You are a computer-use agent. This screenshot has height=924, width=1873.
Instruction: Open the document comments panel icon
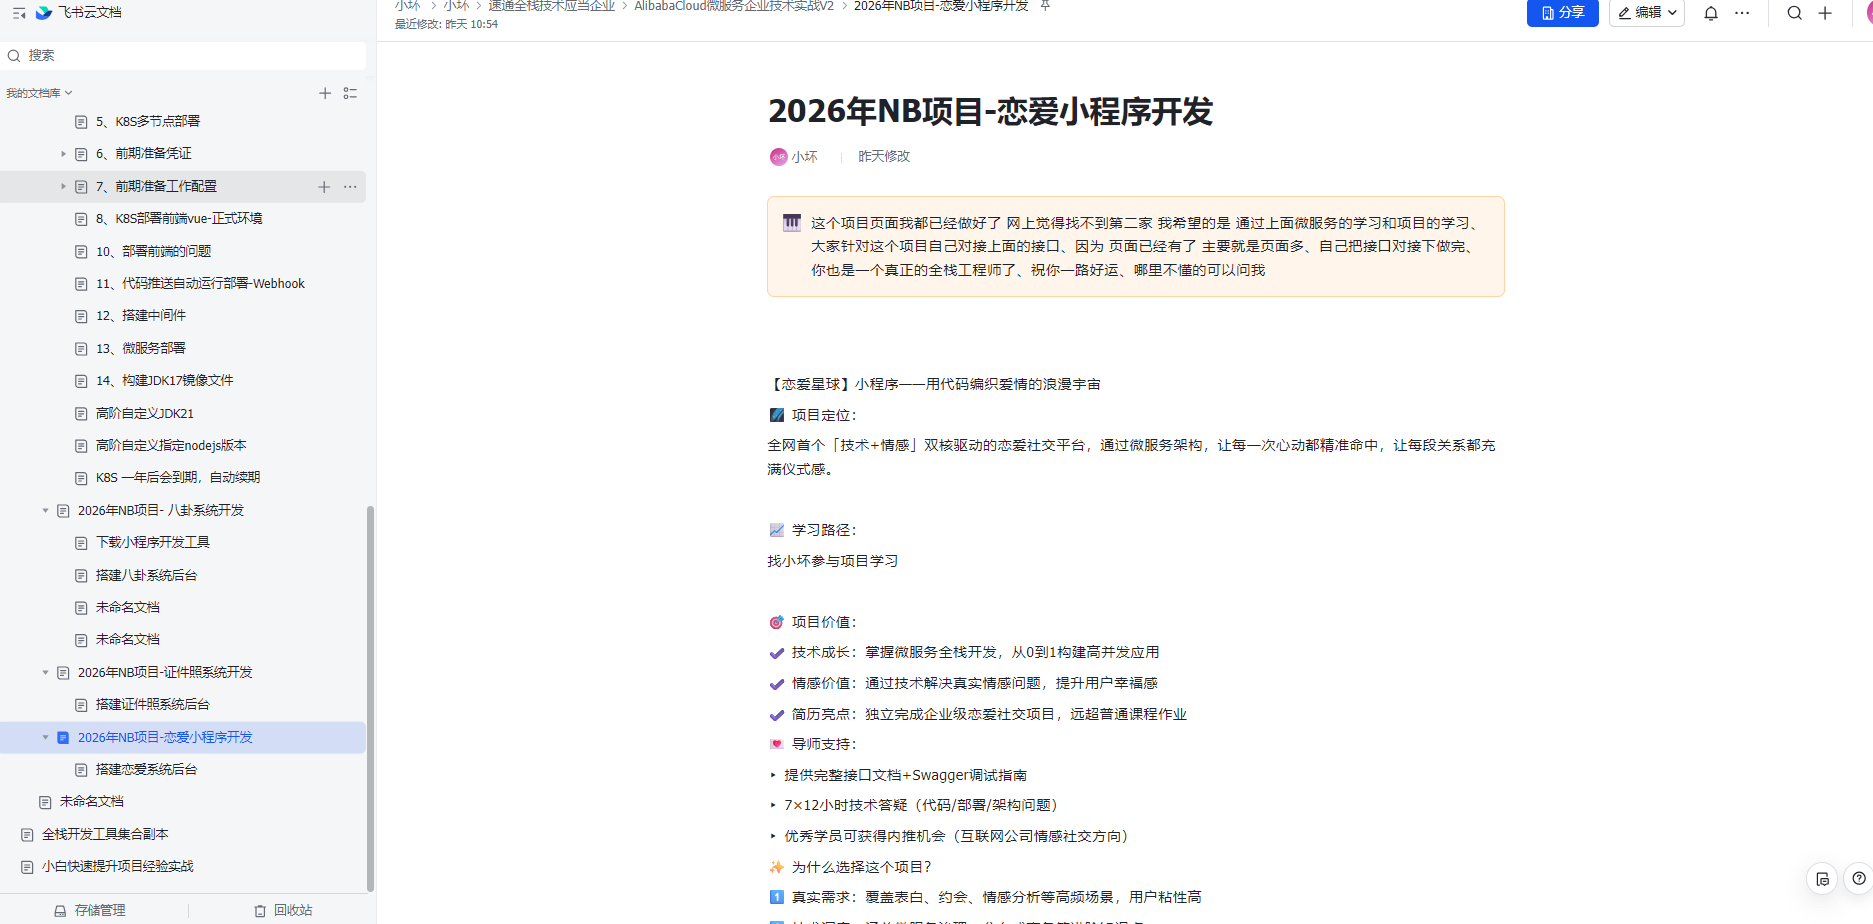point(1822,879)
